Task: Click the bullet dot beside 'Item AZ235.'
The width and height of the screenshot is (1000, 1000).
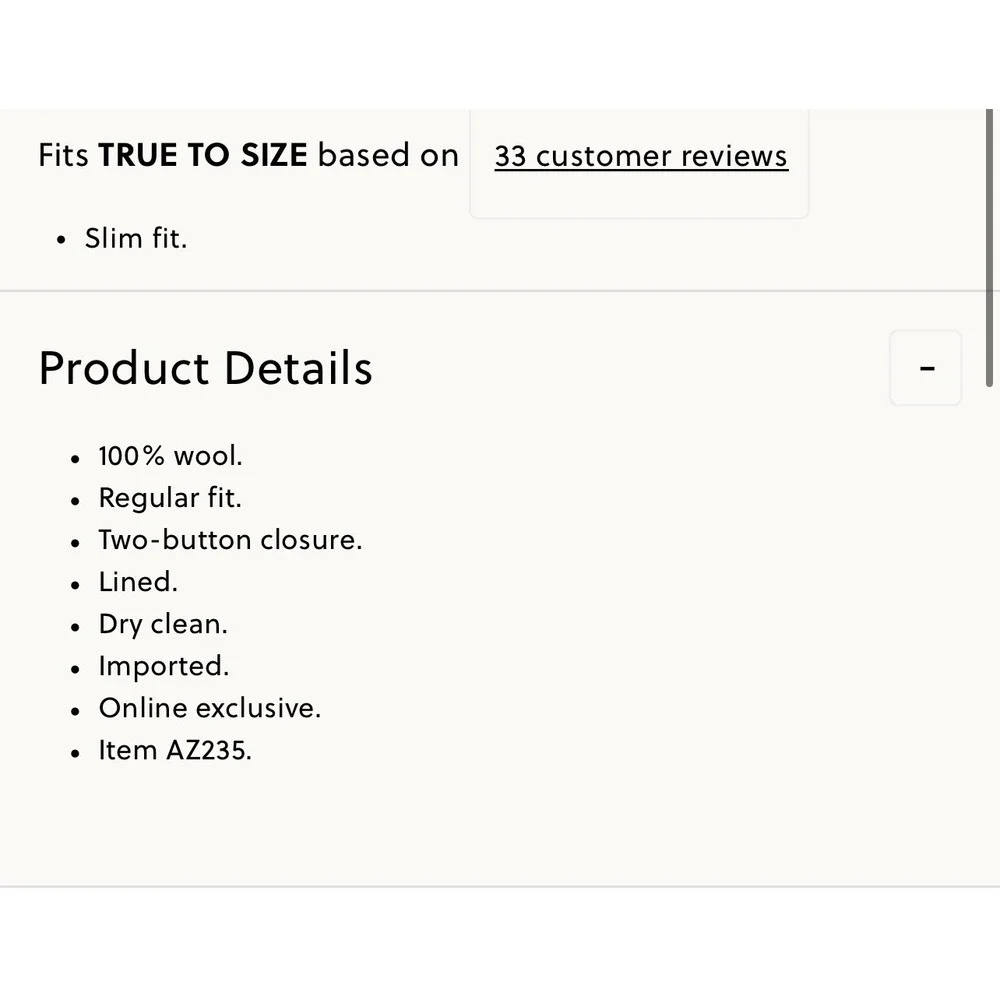Action: [75, 753]
